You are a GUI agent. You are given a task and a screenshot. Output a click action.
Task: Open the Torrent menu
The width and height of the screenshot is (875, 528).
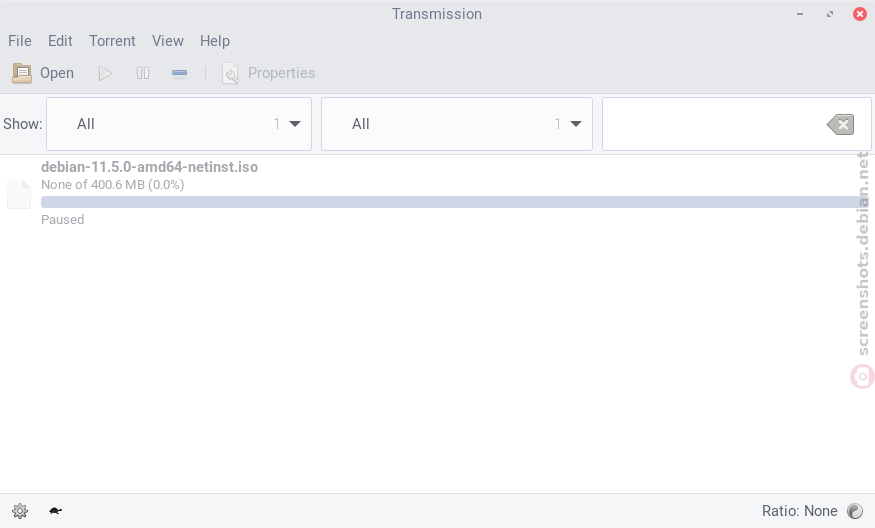(x=112, y=41)
